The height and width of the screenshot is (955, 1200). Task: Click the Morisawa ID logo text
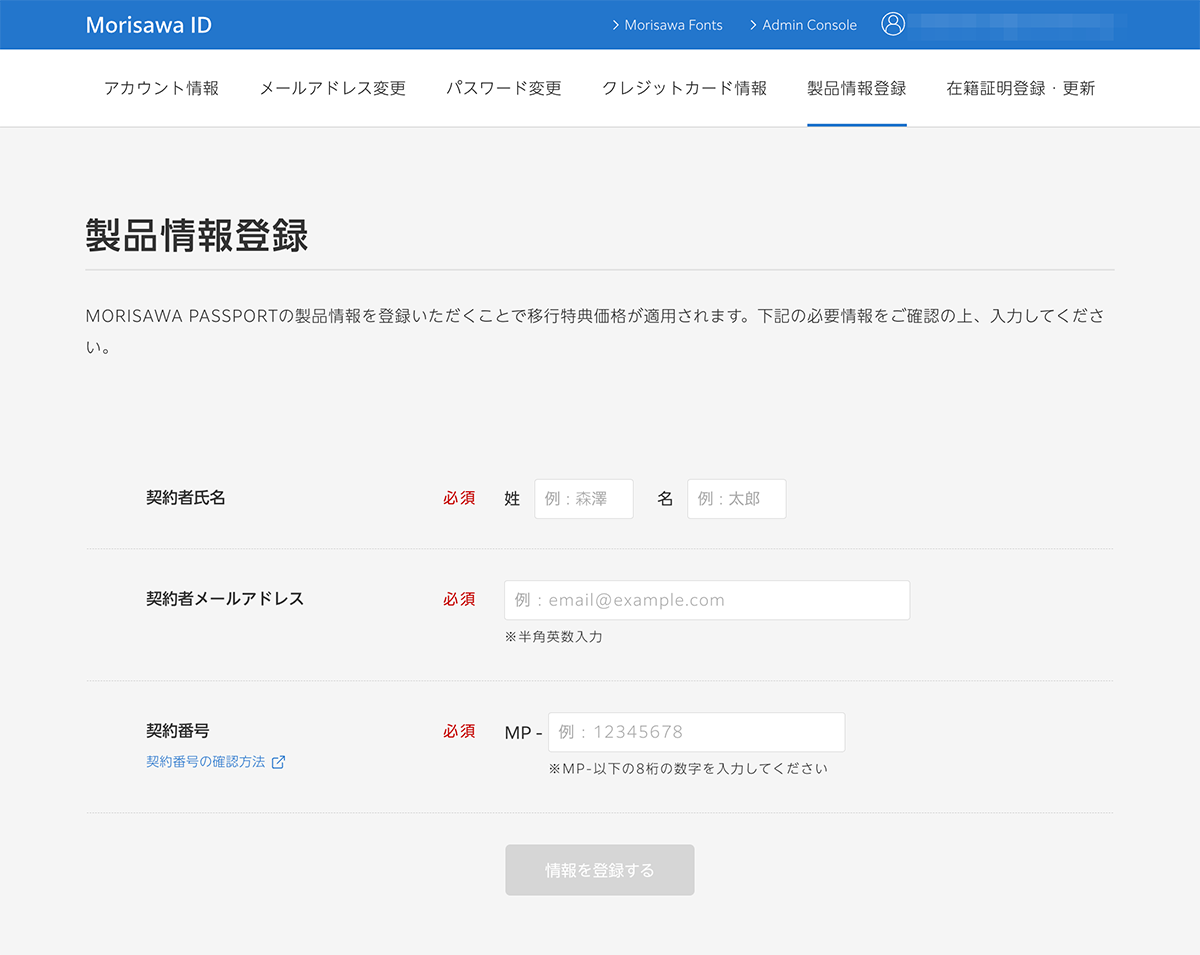click(x=149, y=25)
